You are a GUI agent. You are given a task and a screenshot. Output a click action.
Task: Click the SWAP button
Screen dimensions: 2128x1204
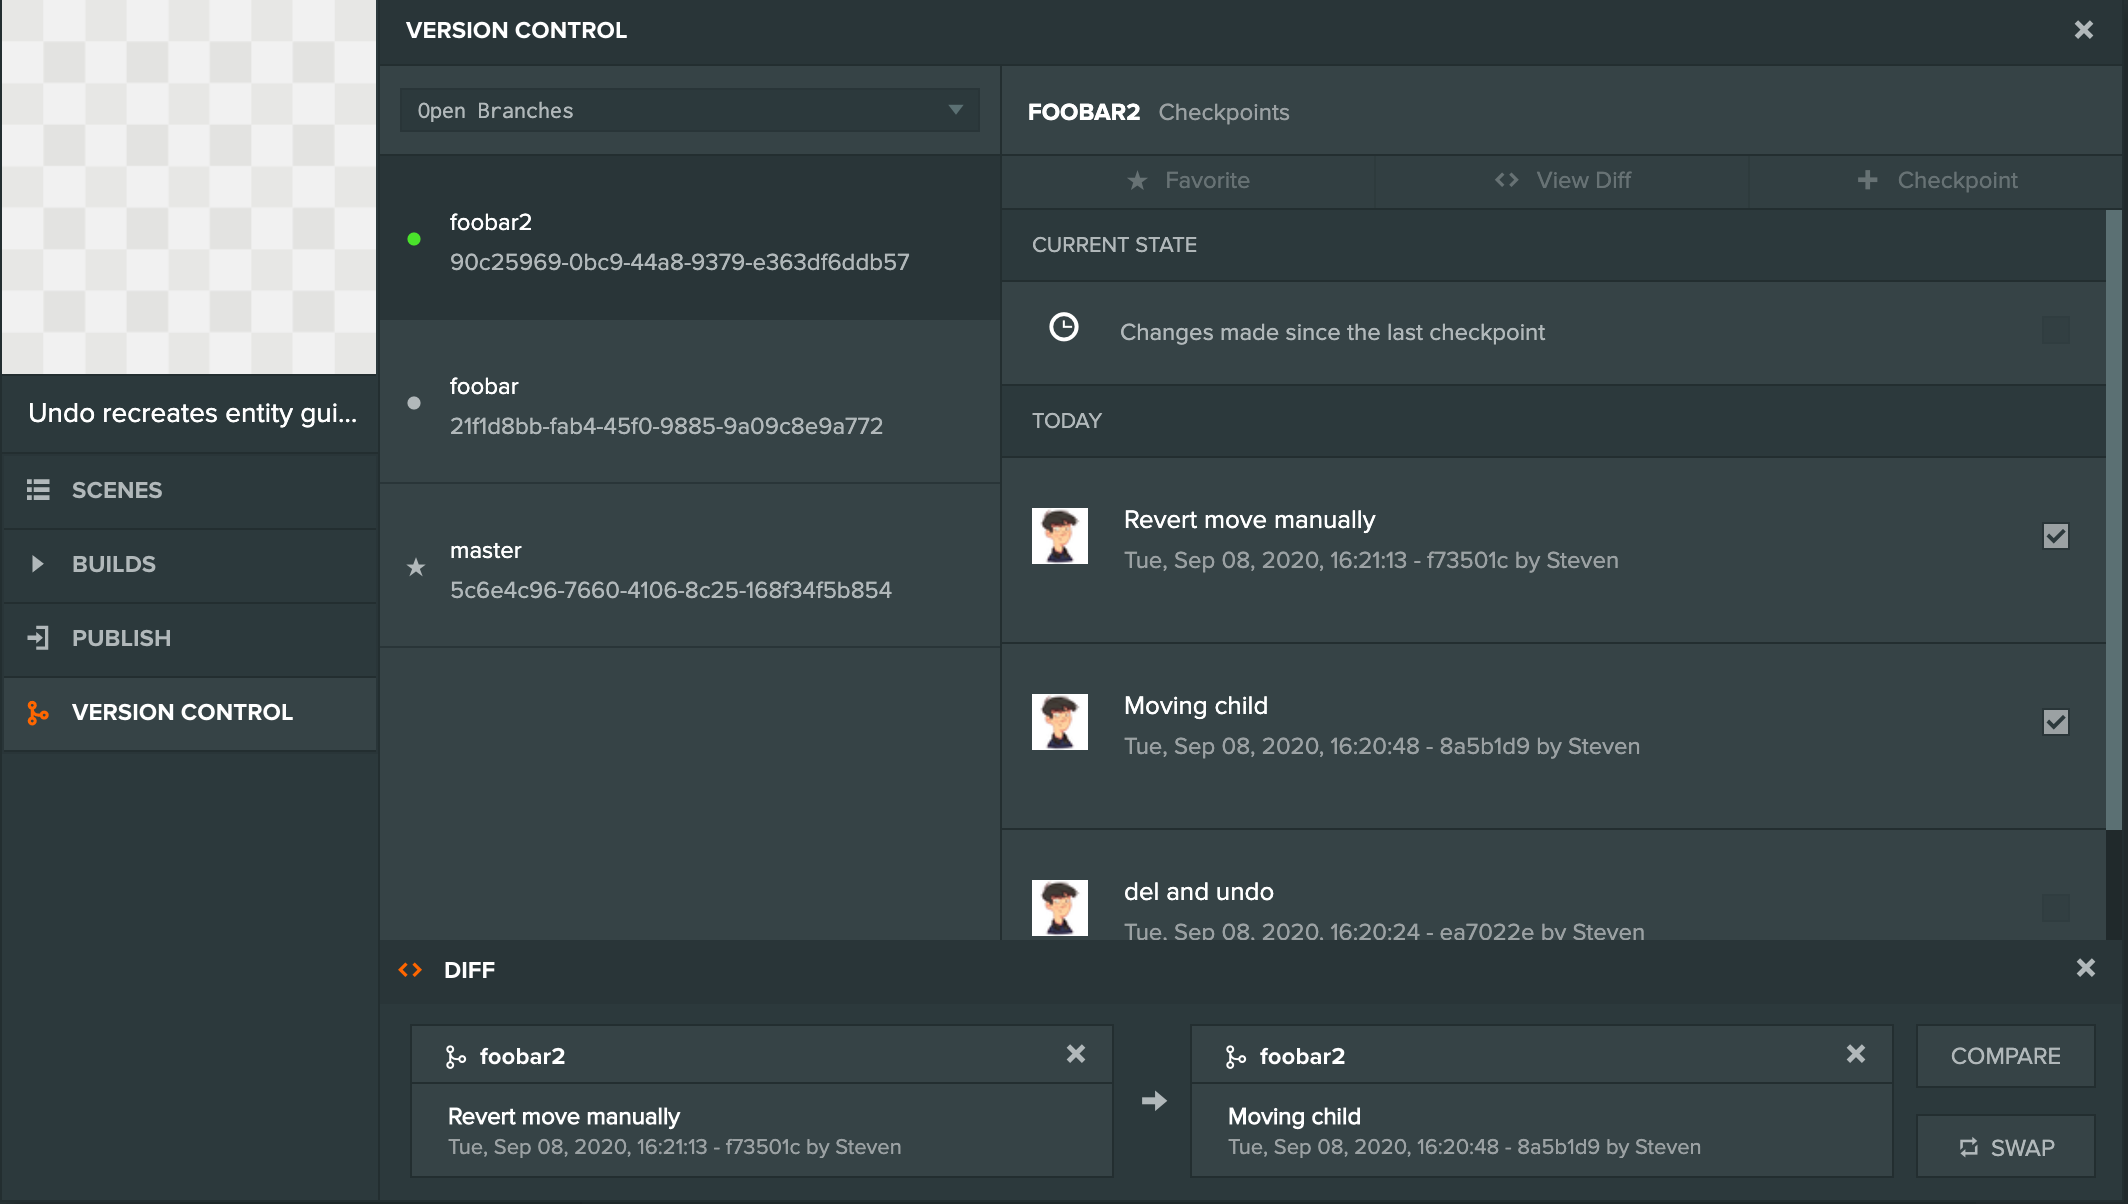pyautogui.click(x=2004, y=1146)
